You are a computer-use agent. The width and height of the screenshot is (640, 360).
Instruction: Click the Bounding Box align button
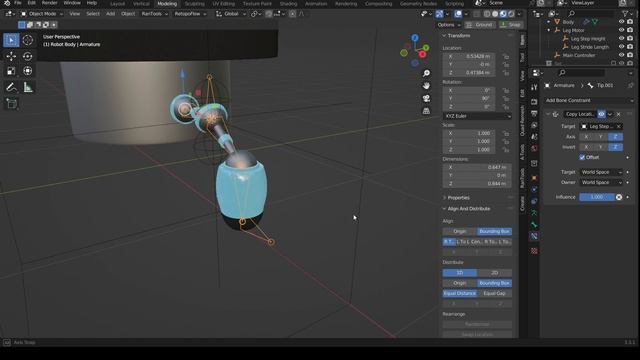click(494, 231)
